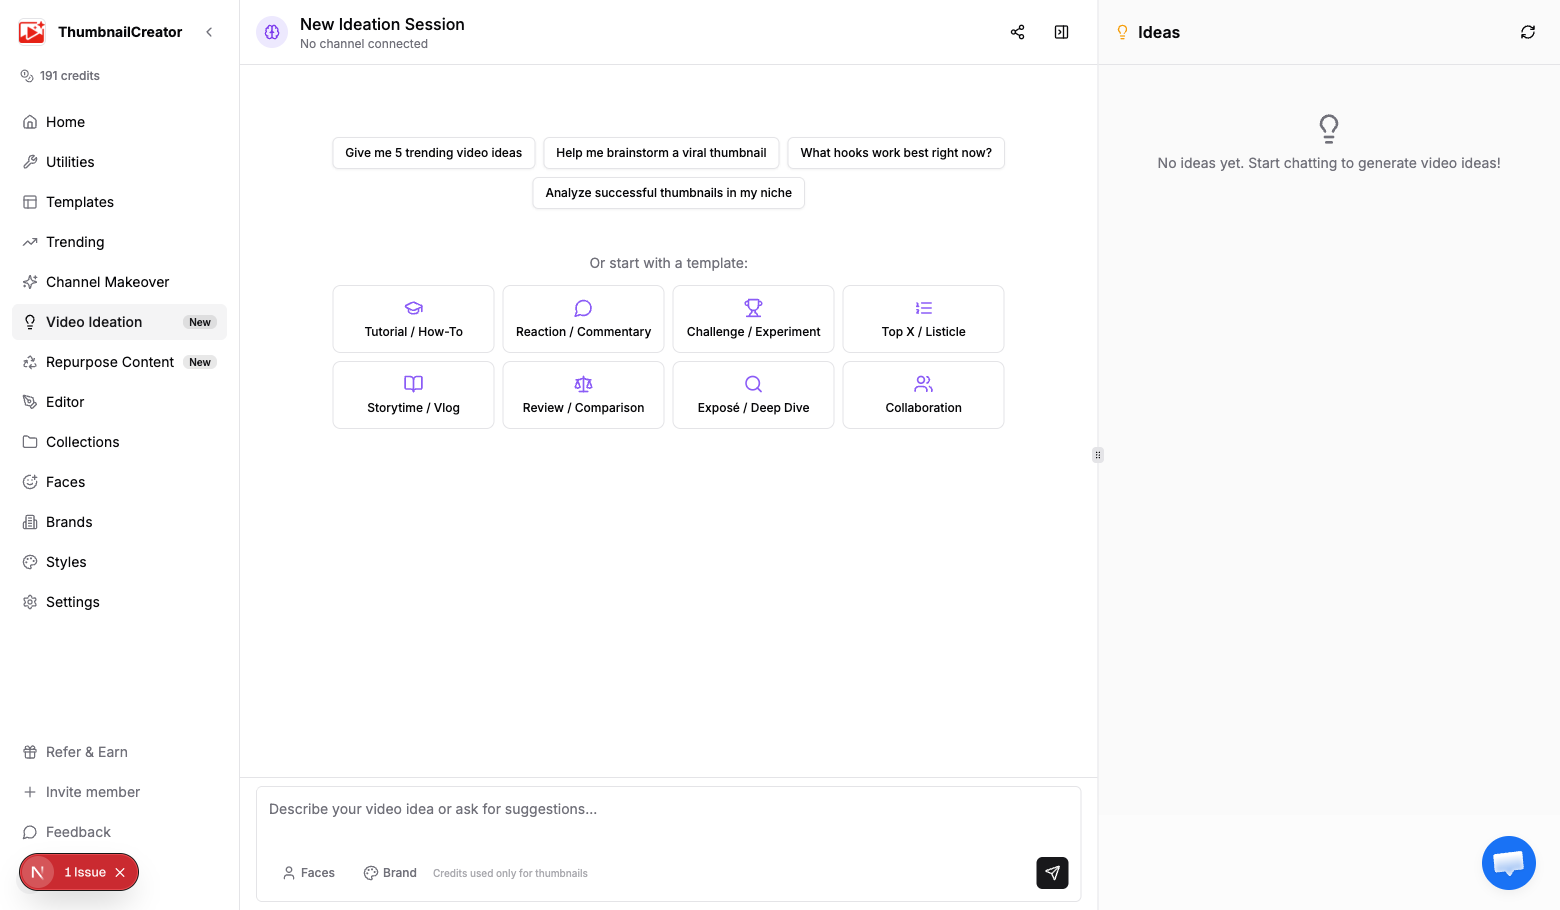1560x910 pixels.
Task: Toggle Brand attachment in the message composer
Action: [x=389, y=872]
